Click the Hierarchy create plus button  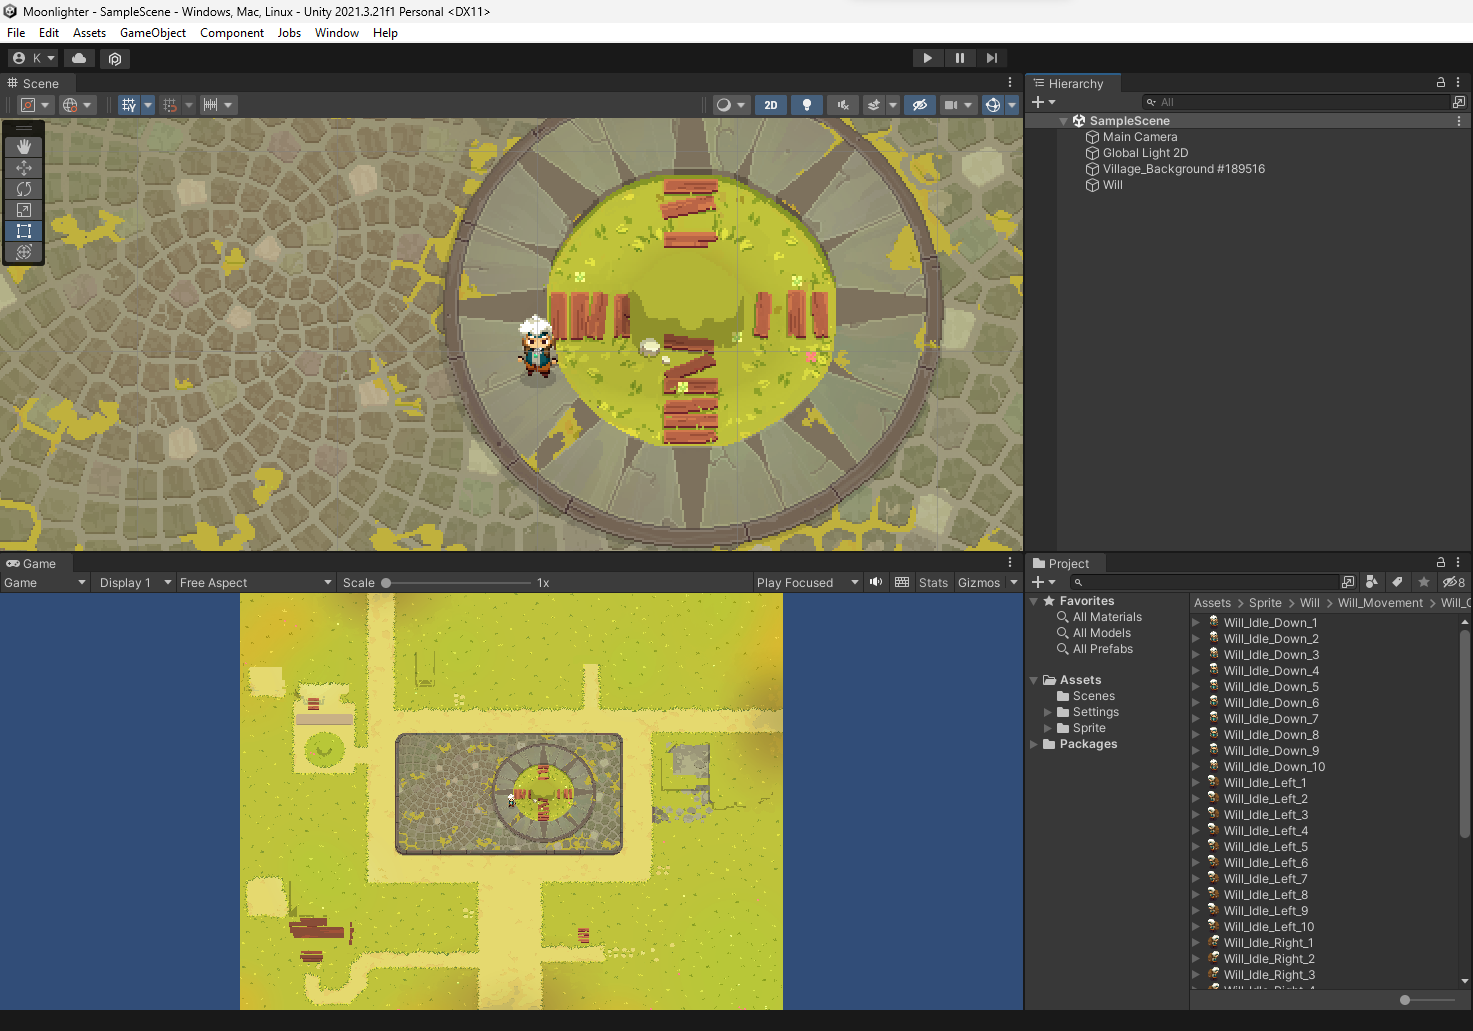tap(1043, 102)
